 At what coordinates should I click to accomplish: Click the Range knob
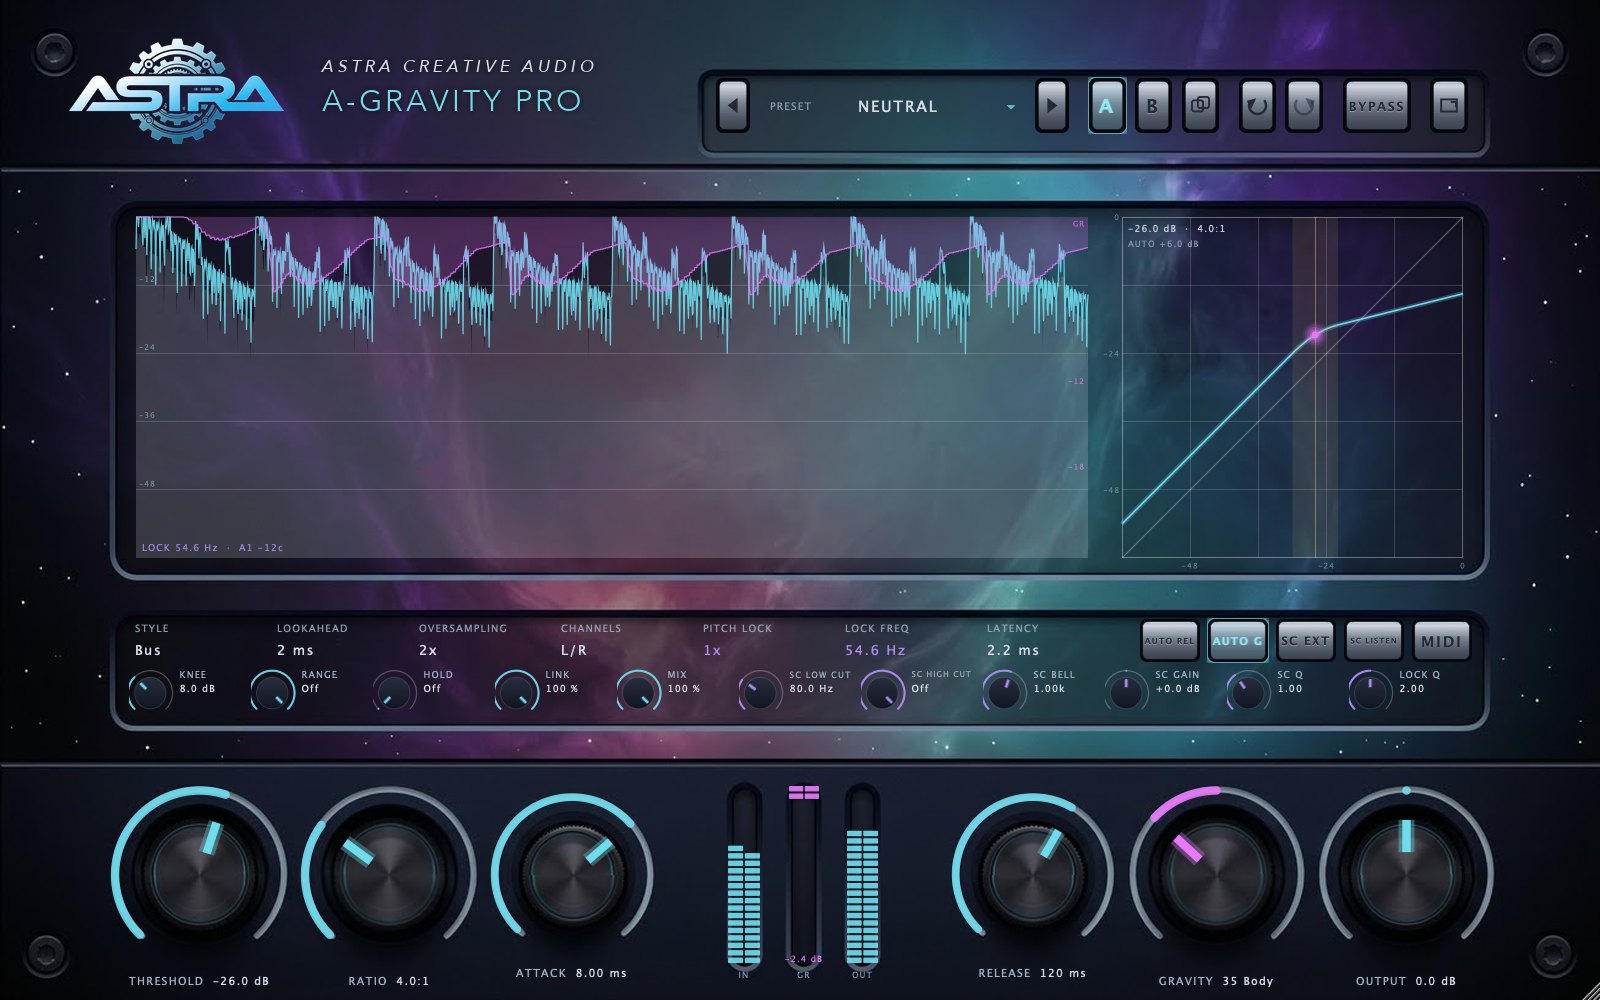(x=272, y=690)
